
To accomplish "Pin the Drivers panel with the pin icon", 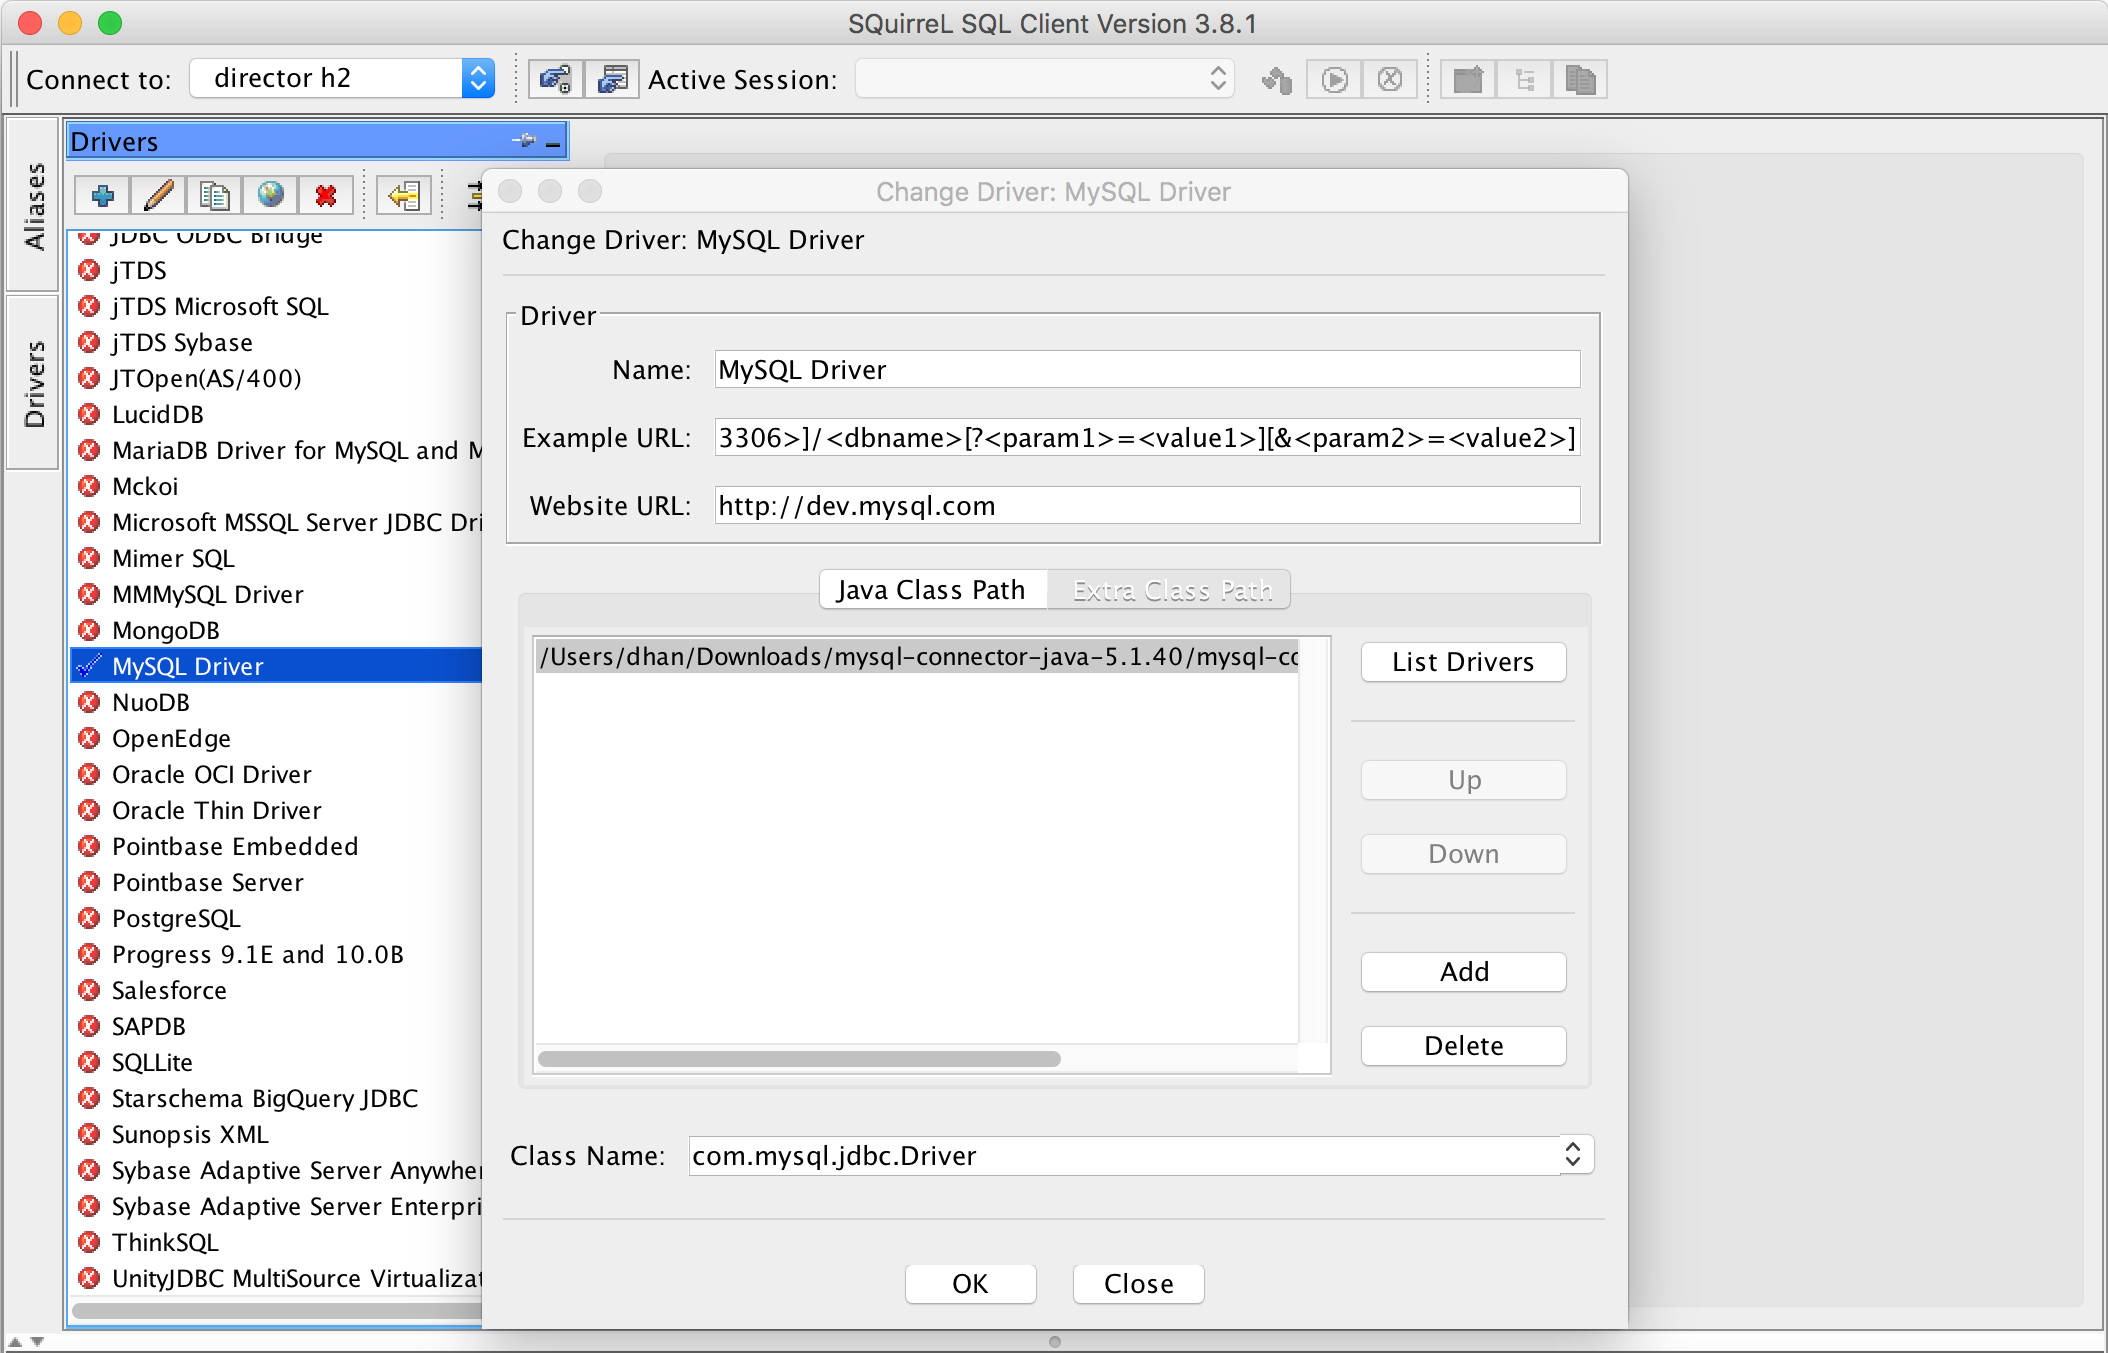I will (524, 141).
